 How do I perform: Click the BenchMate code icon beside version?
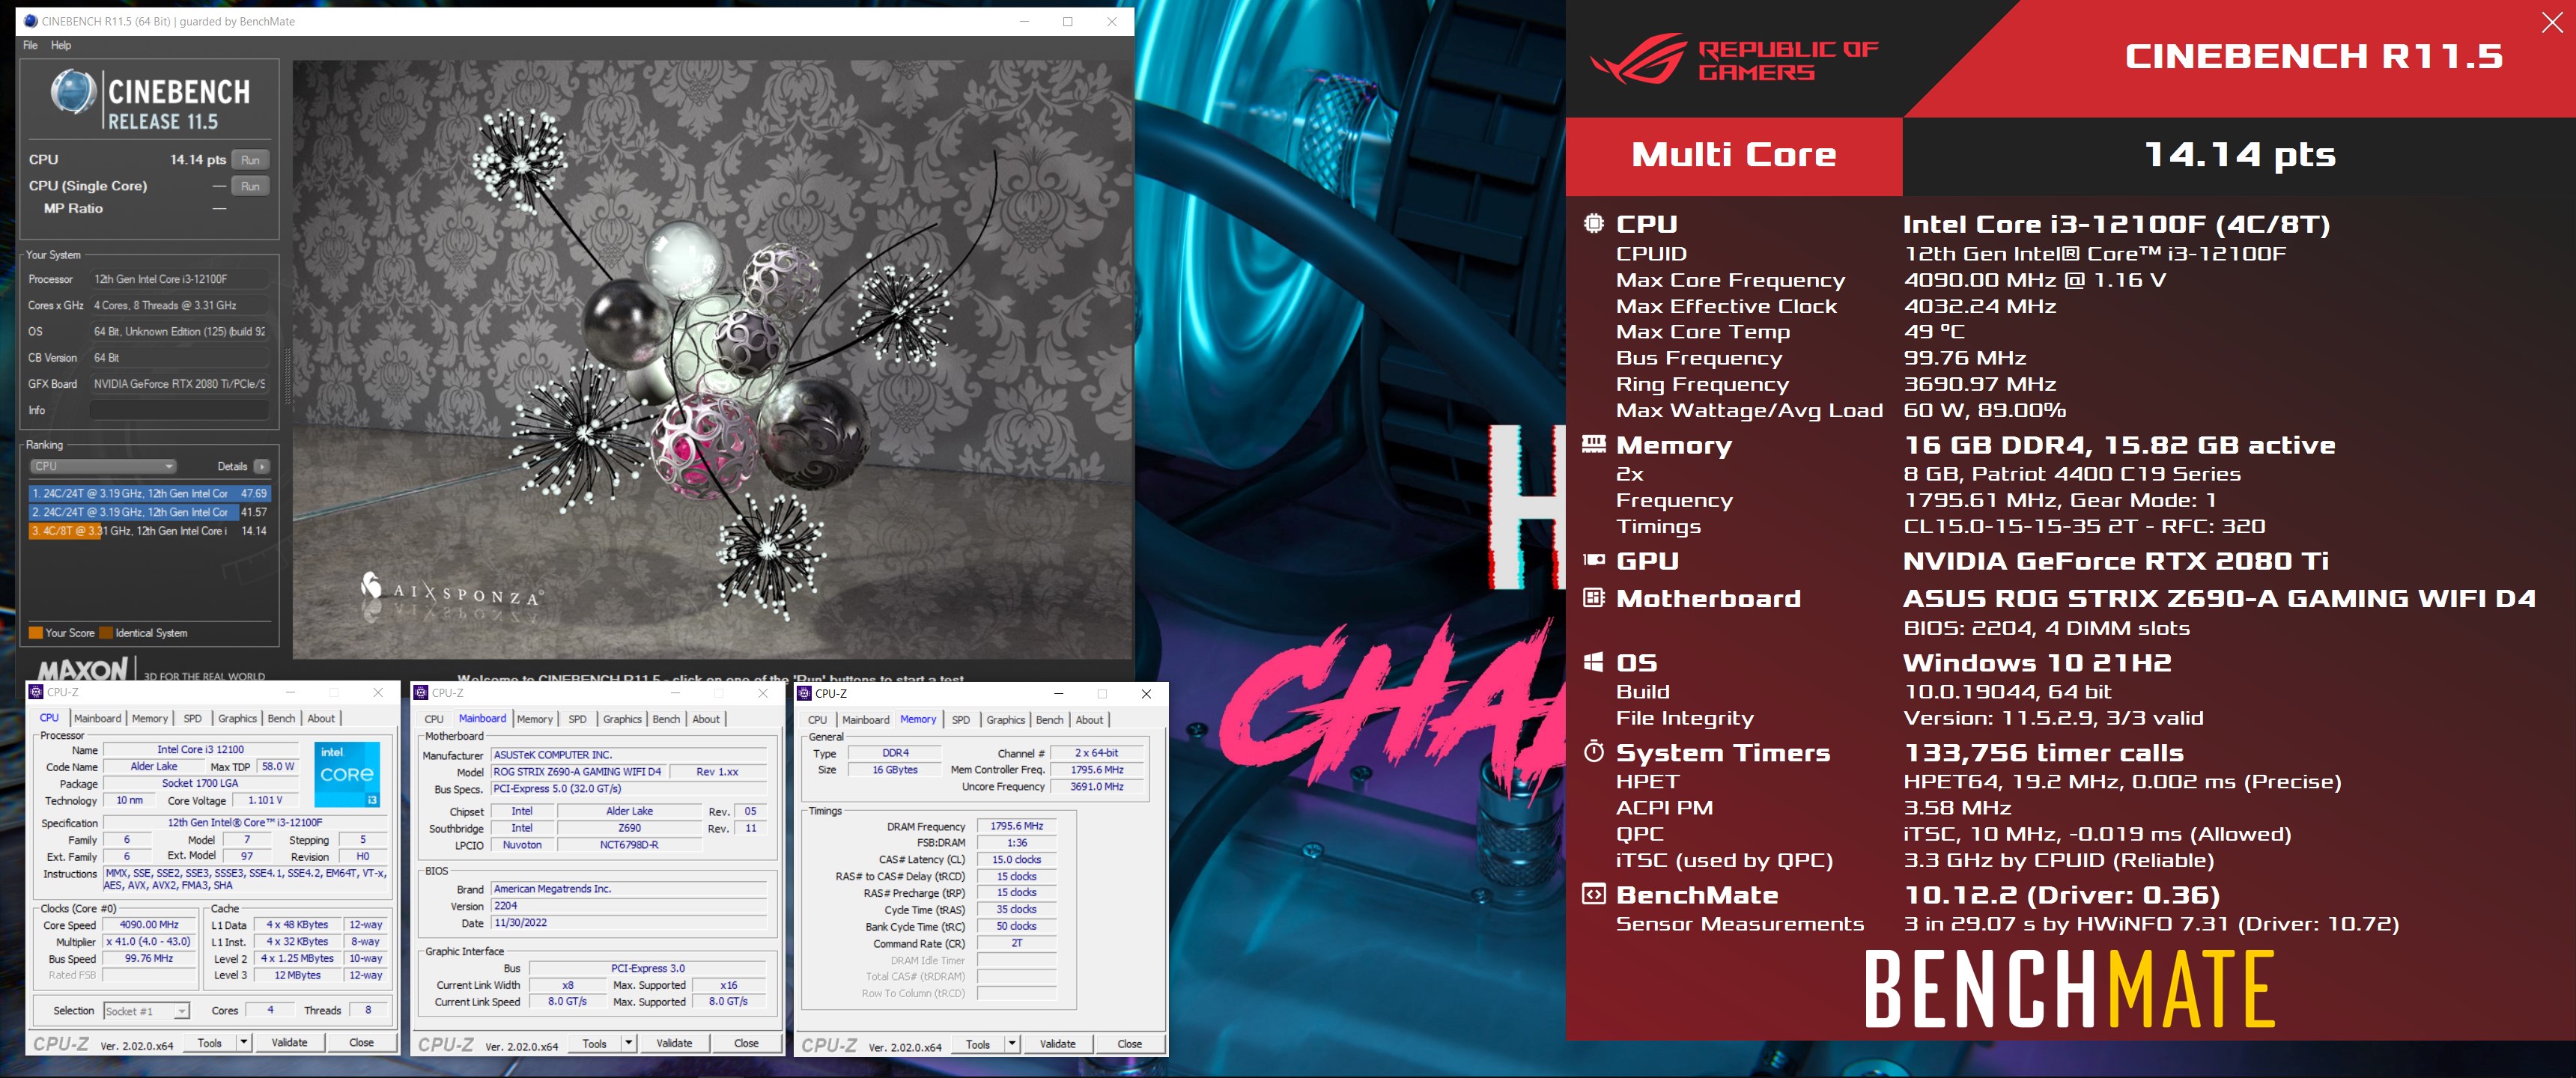pyautogui.click(x=1594, y=894)
